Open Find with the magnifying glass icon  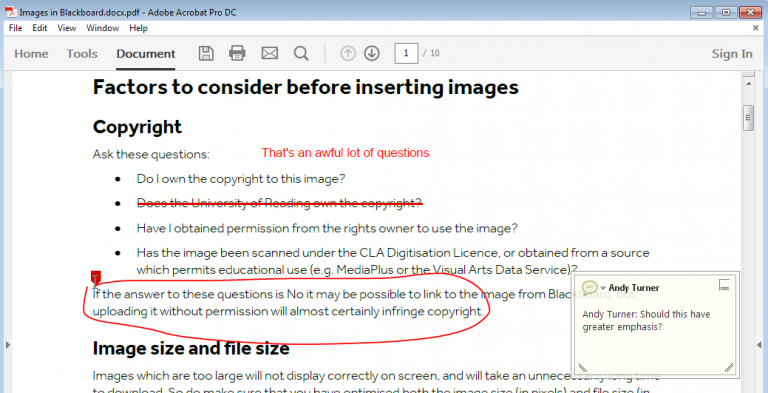point(301,53)
